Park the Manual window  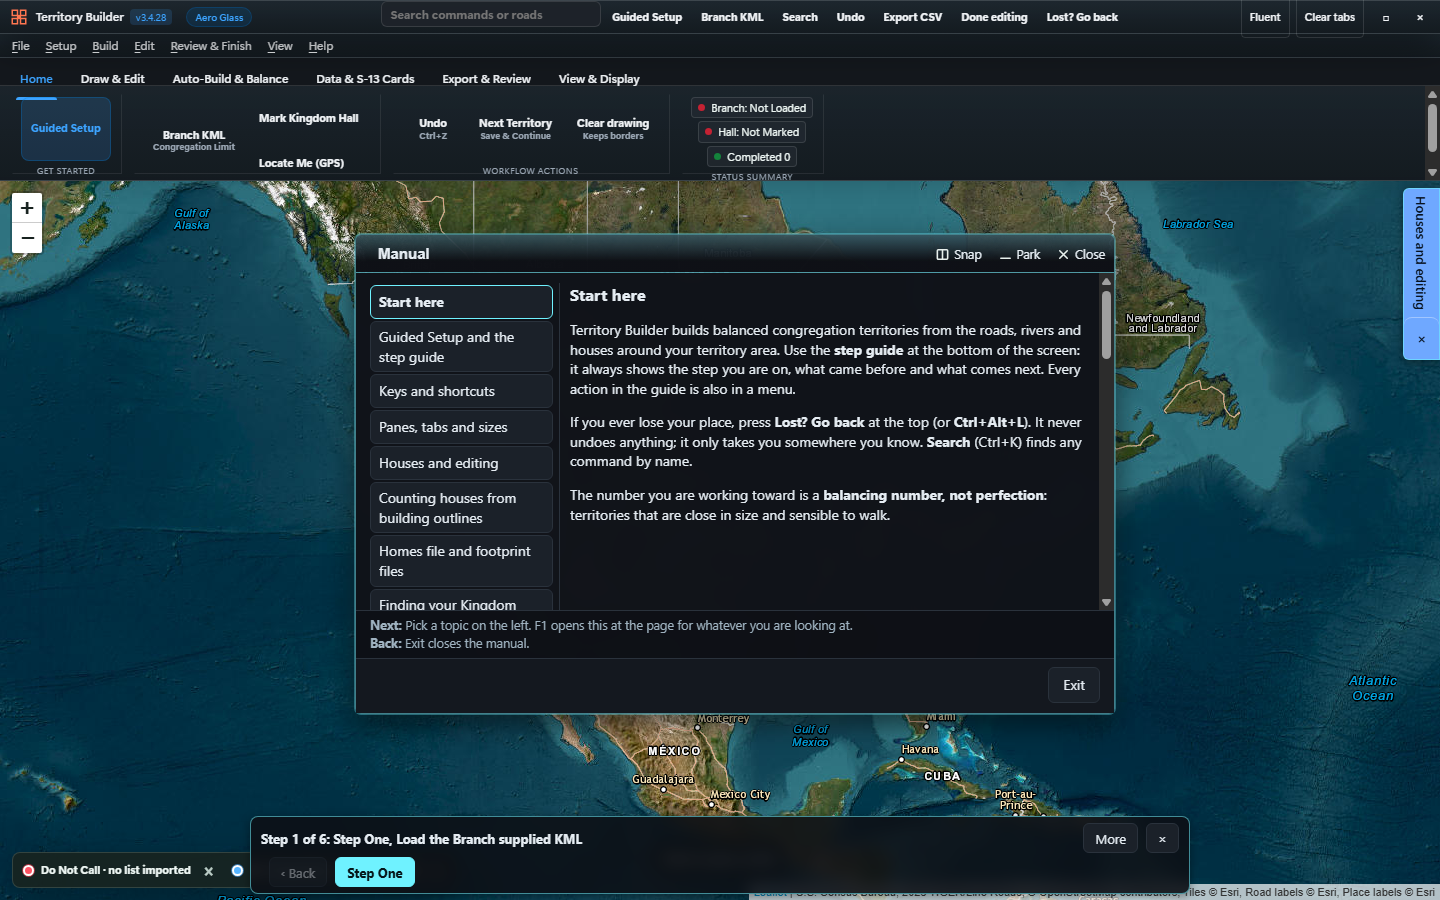[x=1020, y=255]
